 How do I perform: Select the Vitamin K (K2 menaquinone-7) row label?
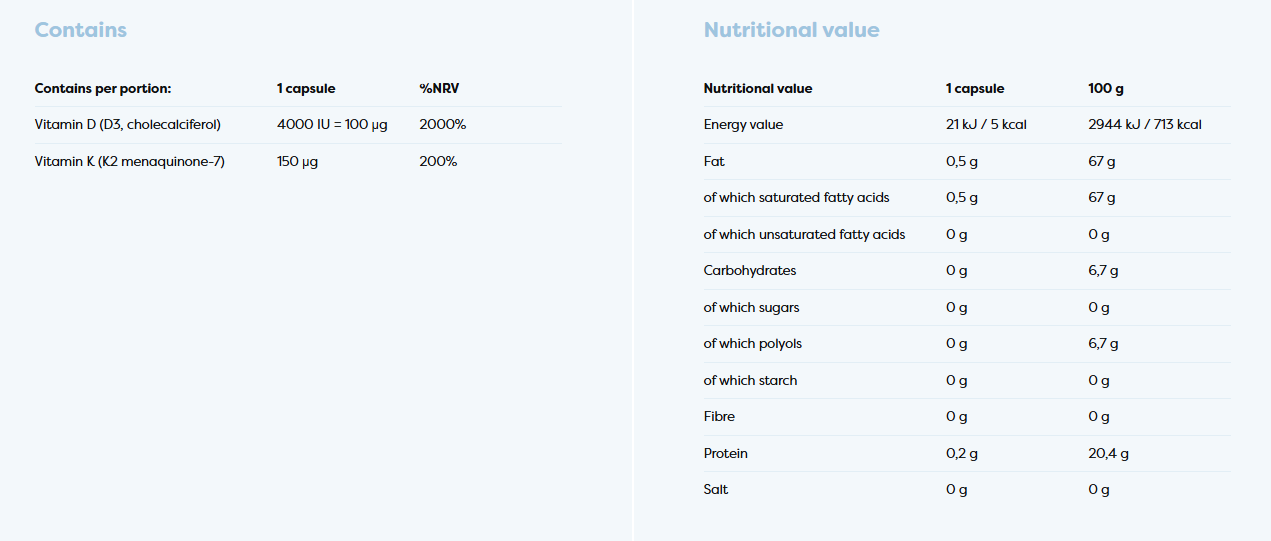point(130,161)
